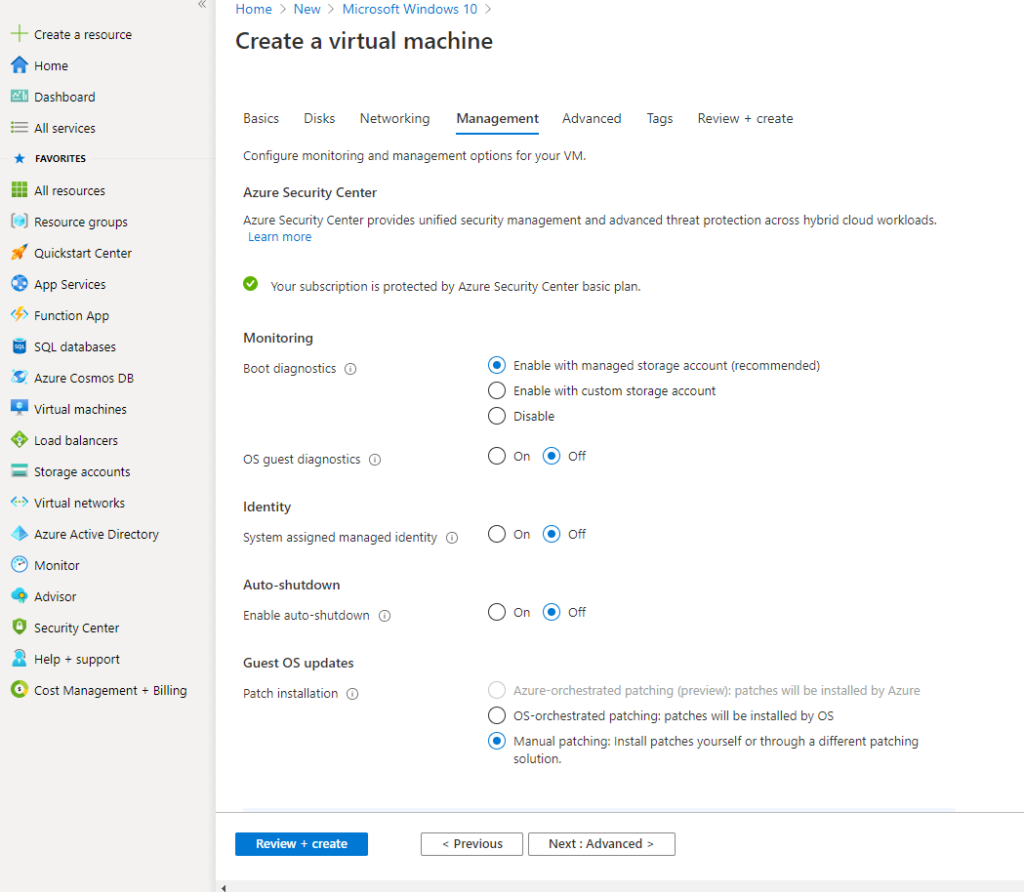
Task: Click the Security Center shield icon
Action: (x=20, y=627)
